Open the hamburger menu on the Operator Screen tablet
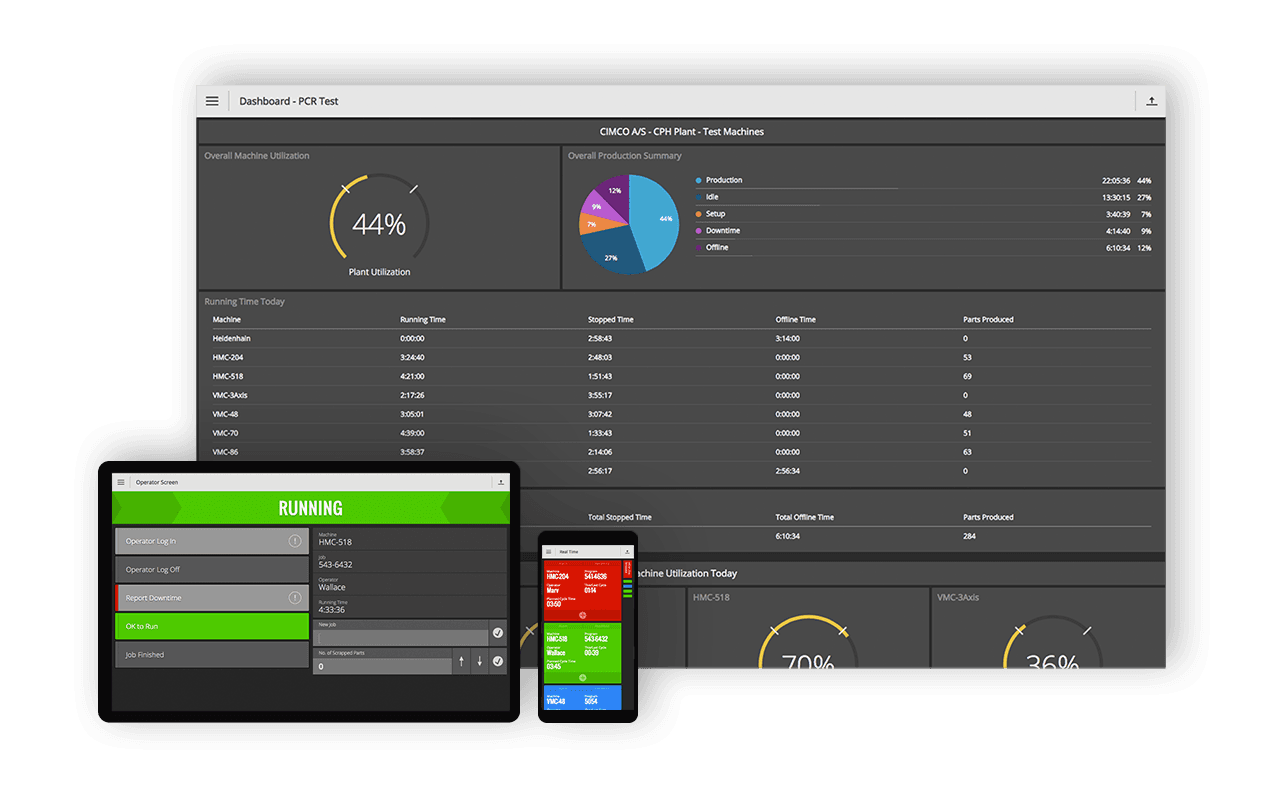Image resolution: width=1272 pixels, height=798 pixels. (121, 482)
